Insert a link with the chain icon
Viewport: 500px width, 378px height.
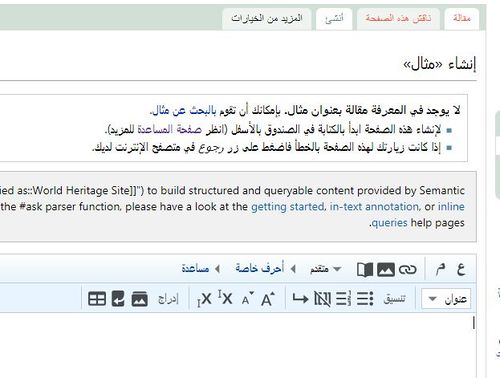408,269
